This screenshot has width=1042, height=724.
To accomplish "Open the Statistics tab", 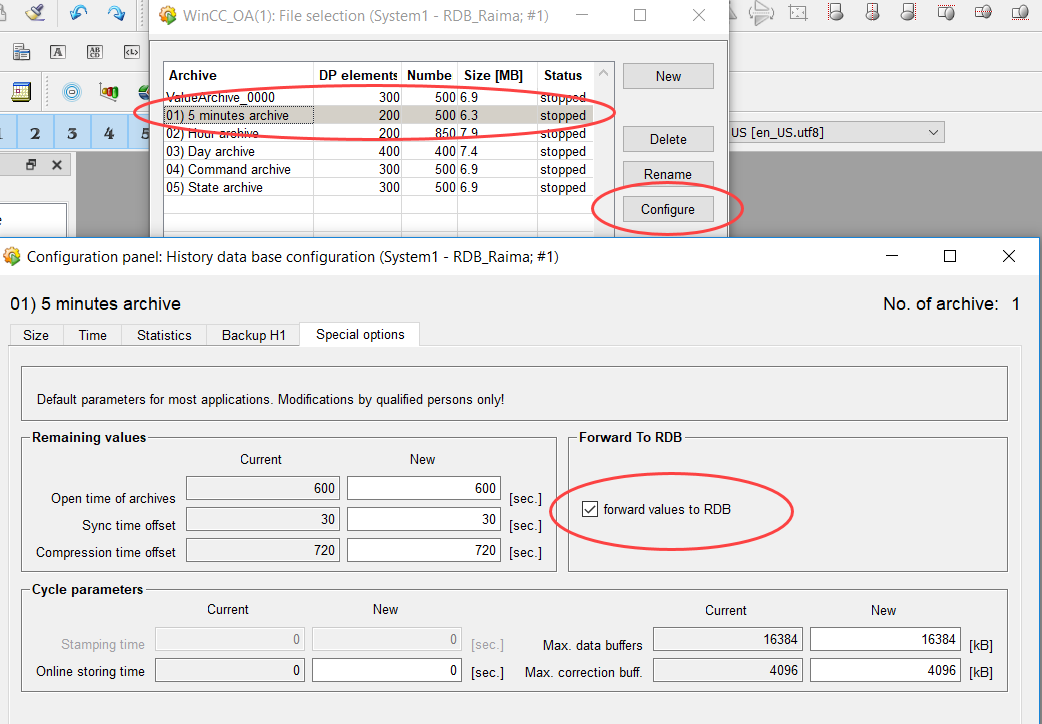I will (164, 335).
